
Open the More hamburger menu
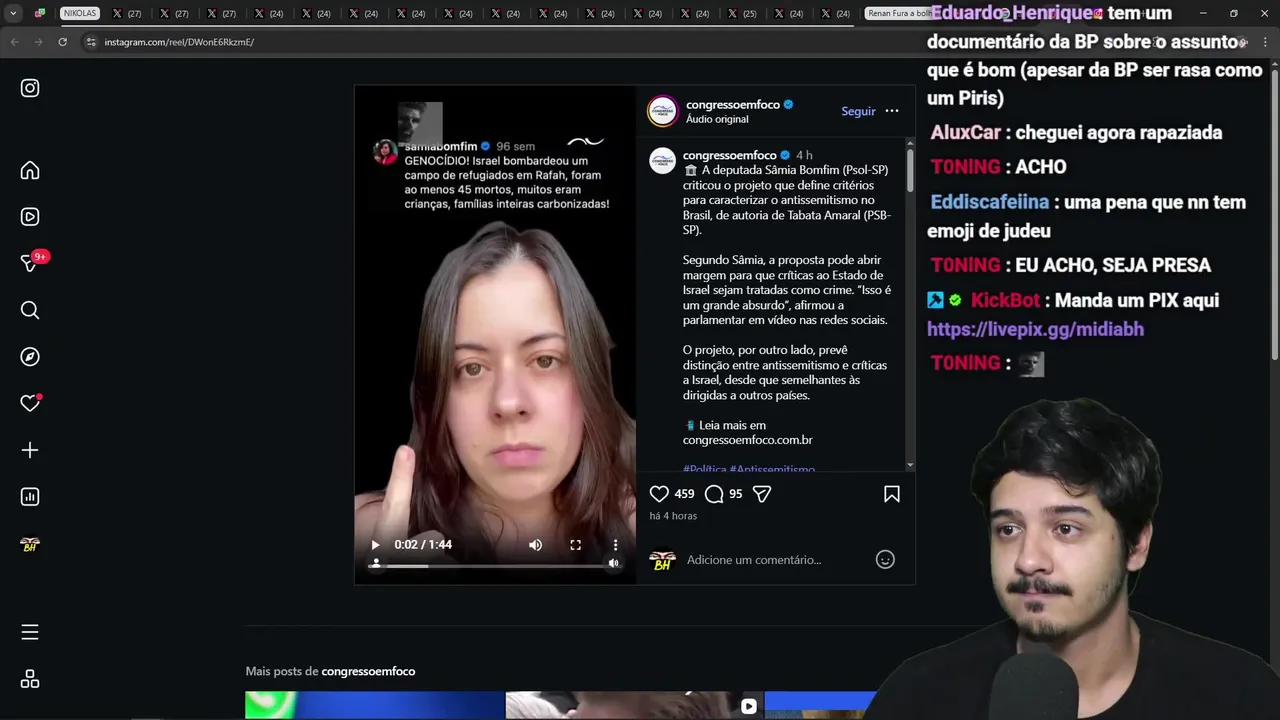tap(30, 632)
